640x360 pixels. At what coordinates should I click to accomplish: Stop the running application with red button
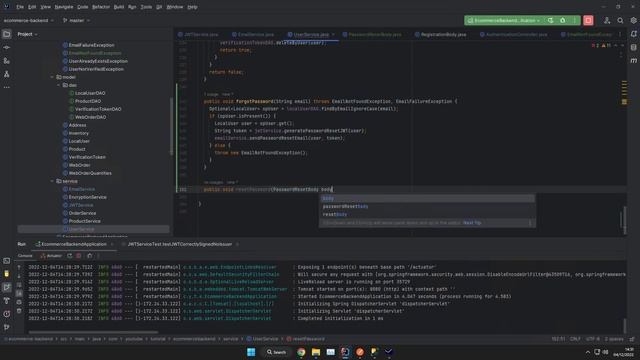click(588, 20)
